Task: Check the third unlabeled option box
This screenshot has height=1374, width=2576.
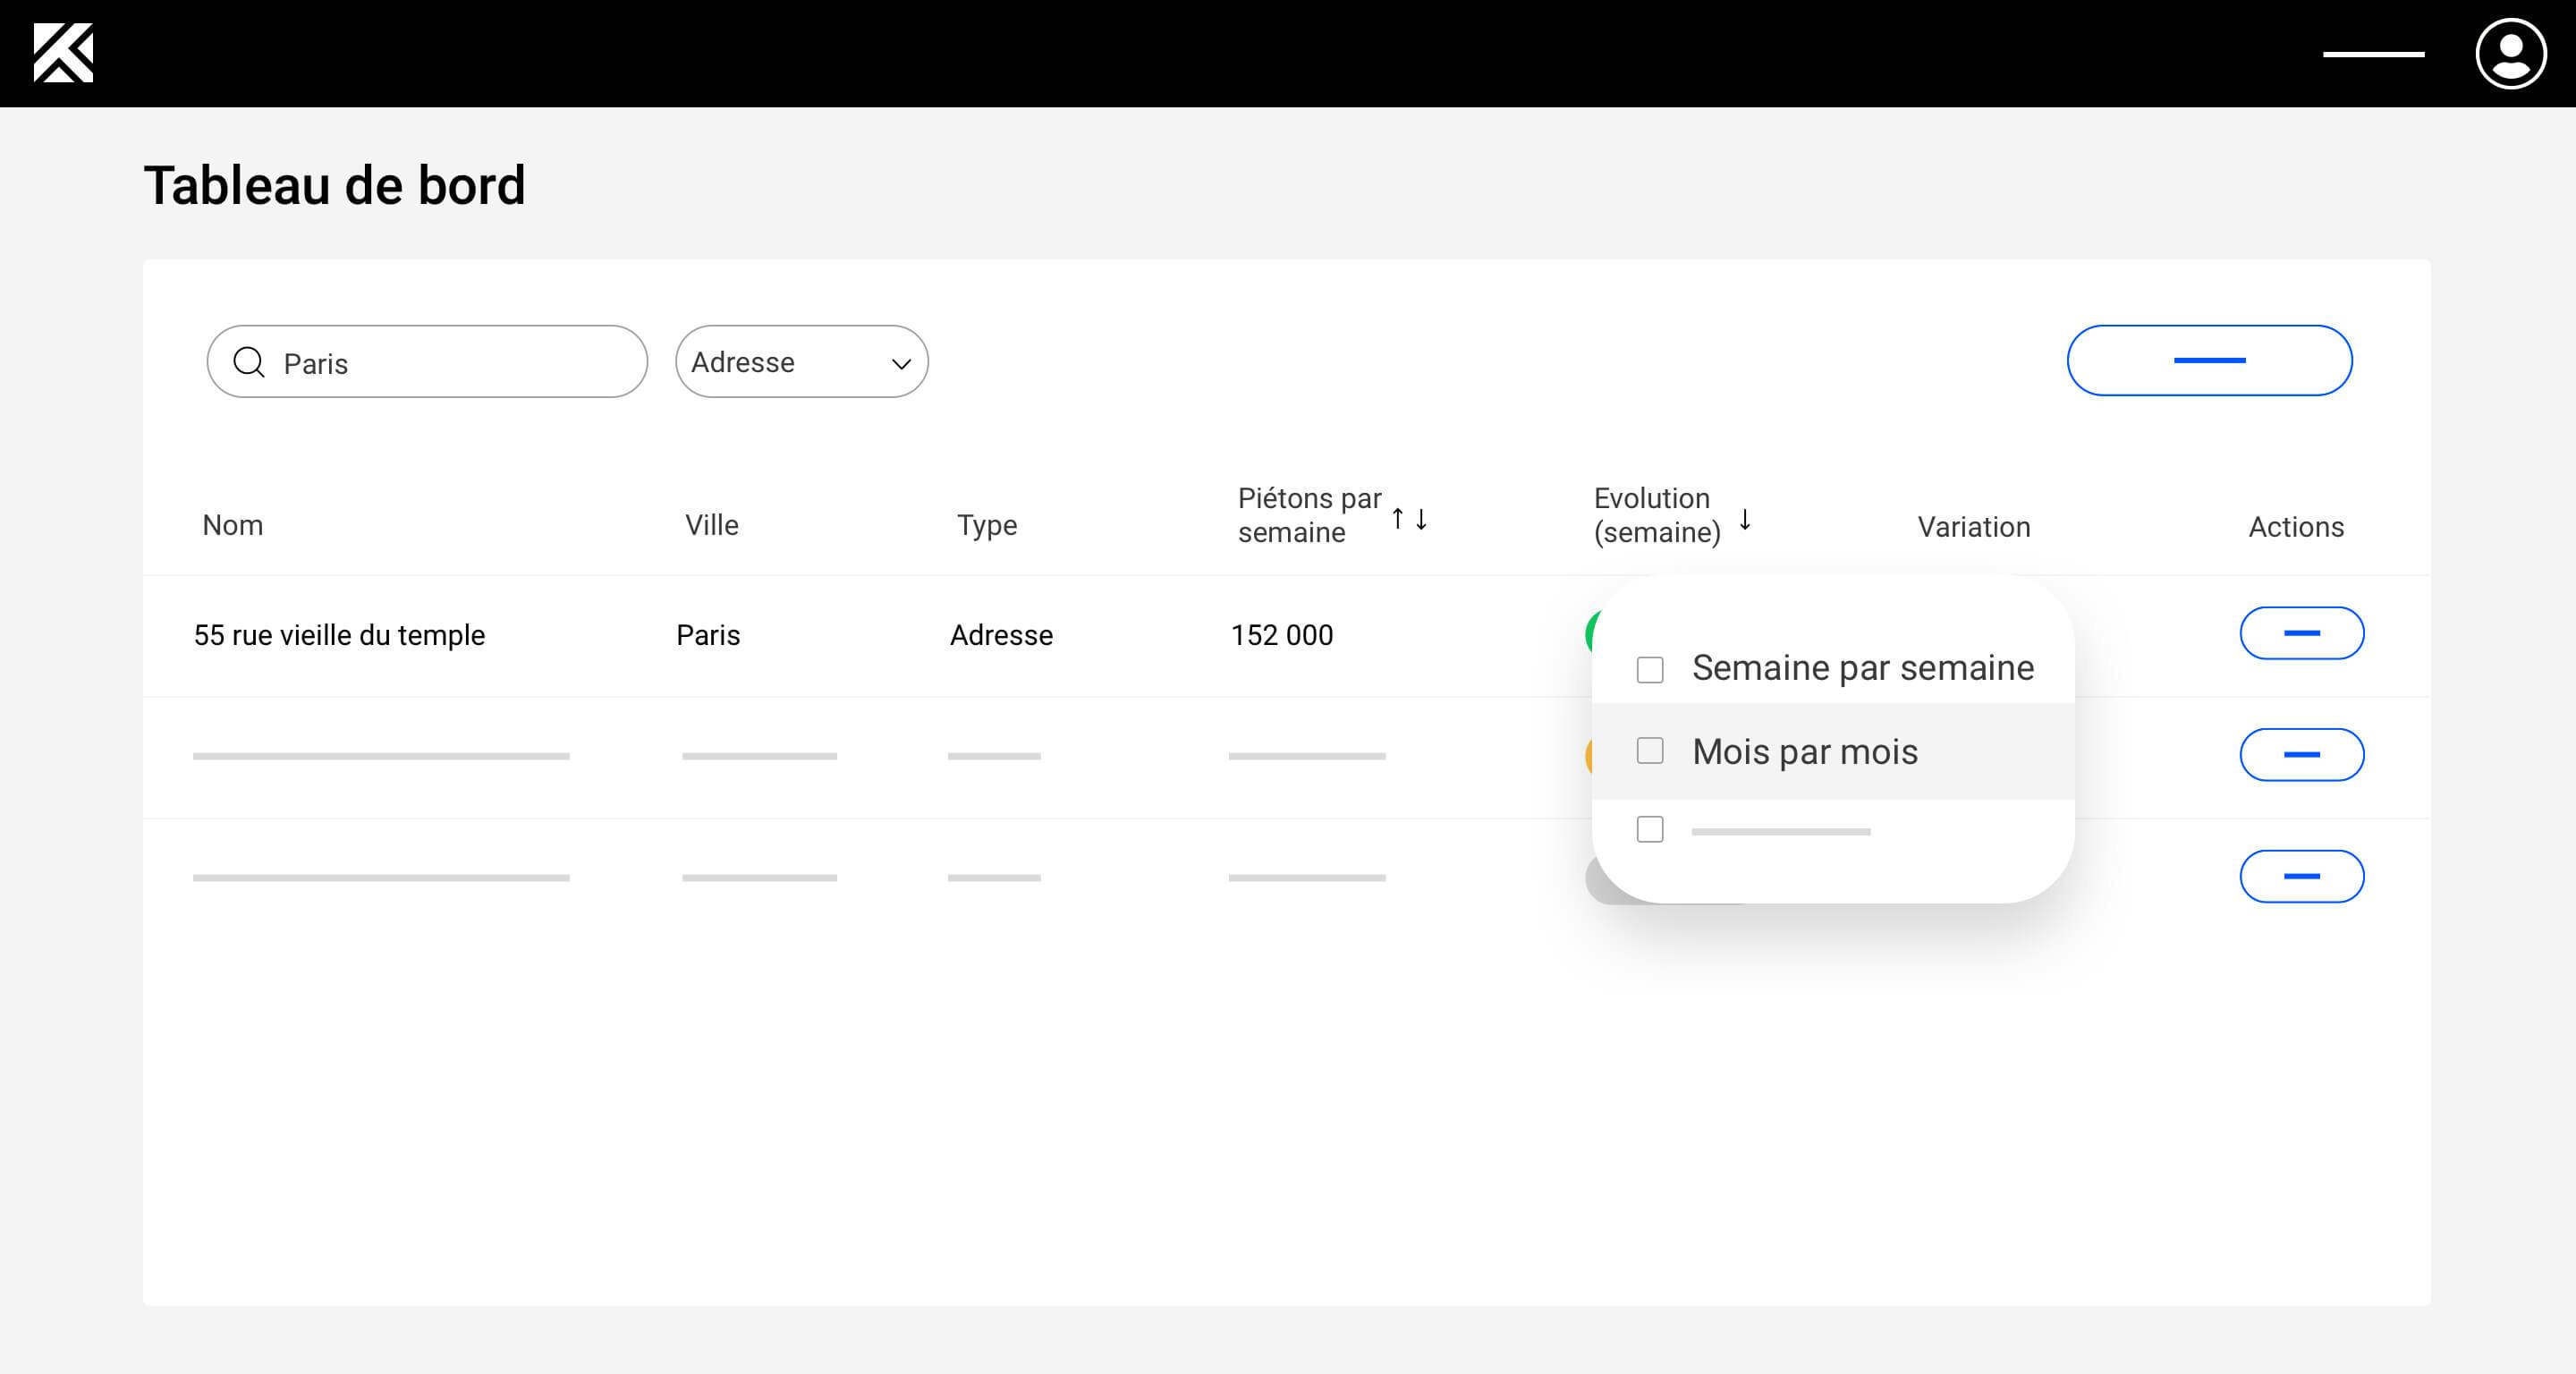Action: [1650, 829]
